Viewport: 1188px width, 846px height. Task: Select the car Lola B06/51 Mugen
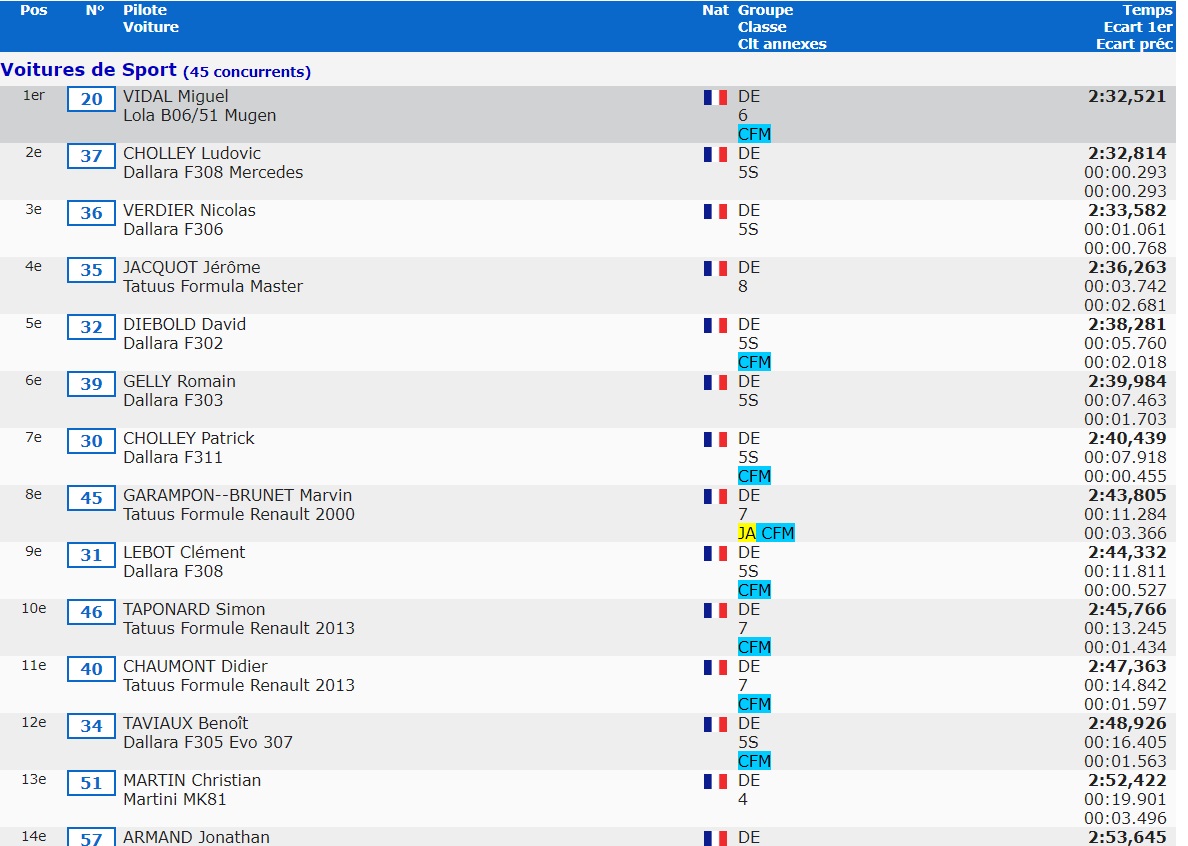[200, 115]
